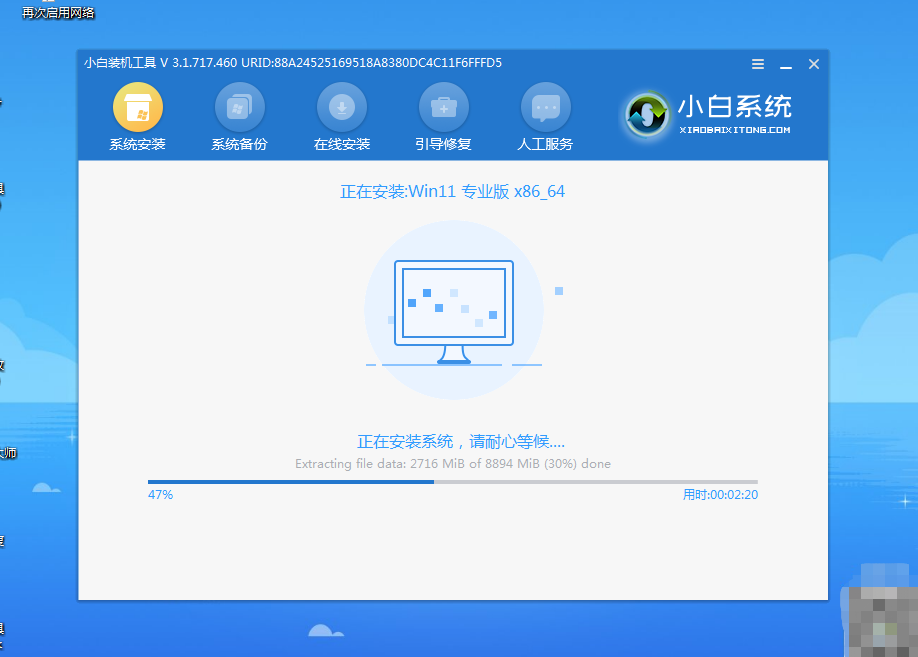Click the Extracting file data status line
Screen dimensions: 918x657
[452, 464]
